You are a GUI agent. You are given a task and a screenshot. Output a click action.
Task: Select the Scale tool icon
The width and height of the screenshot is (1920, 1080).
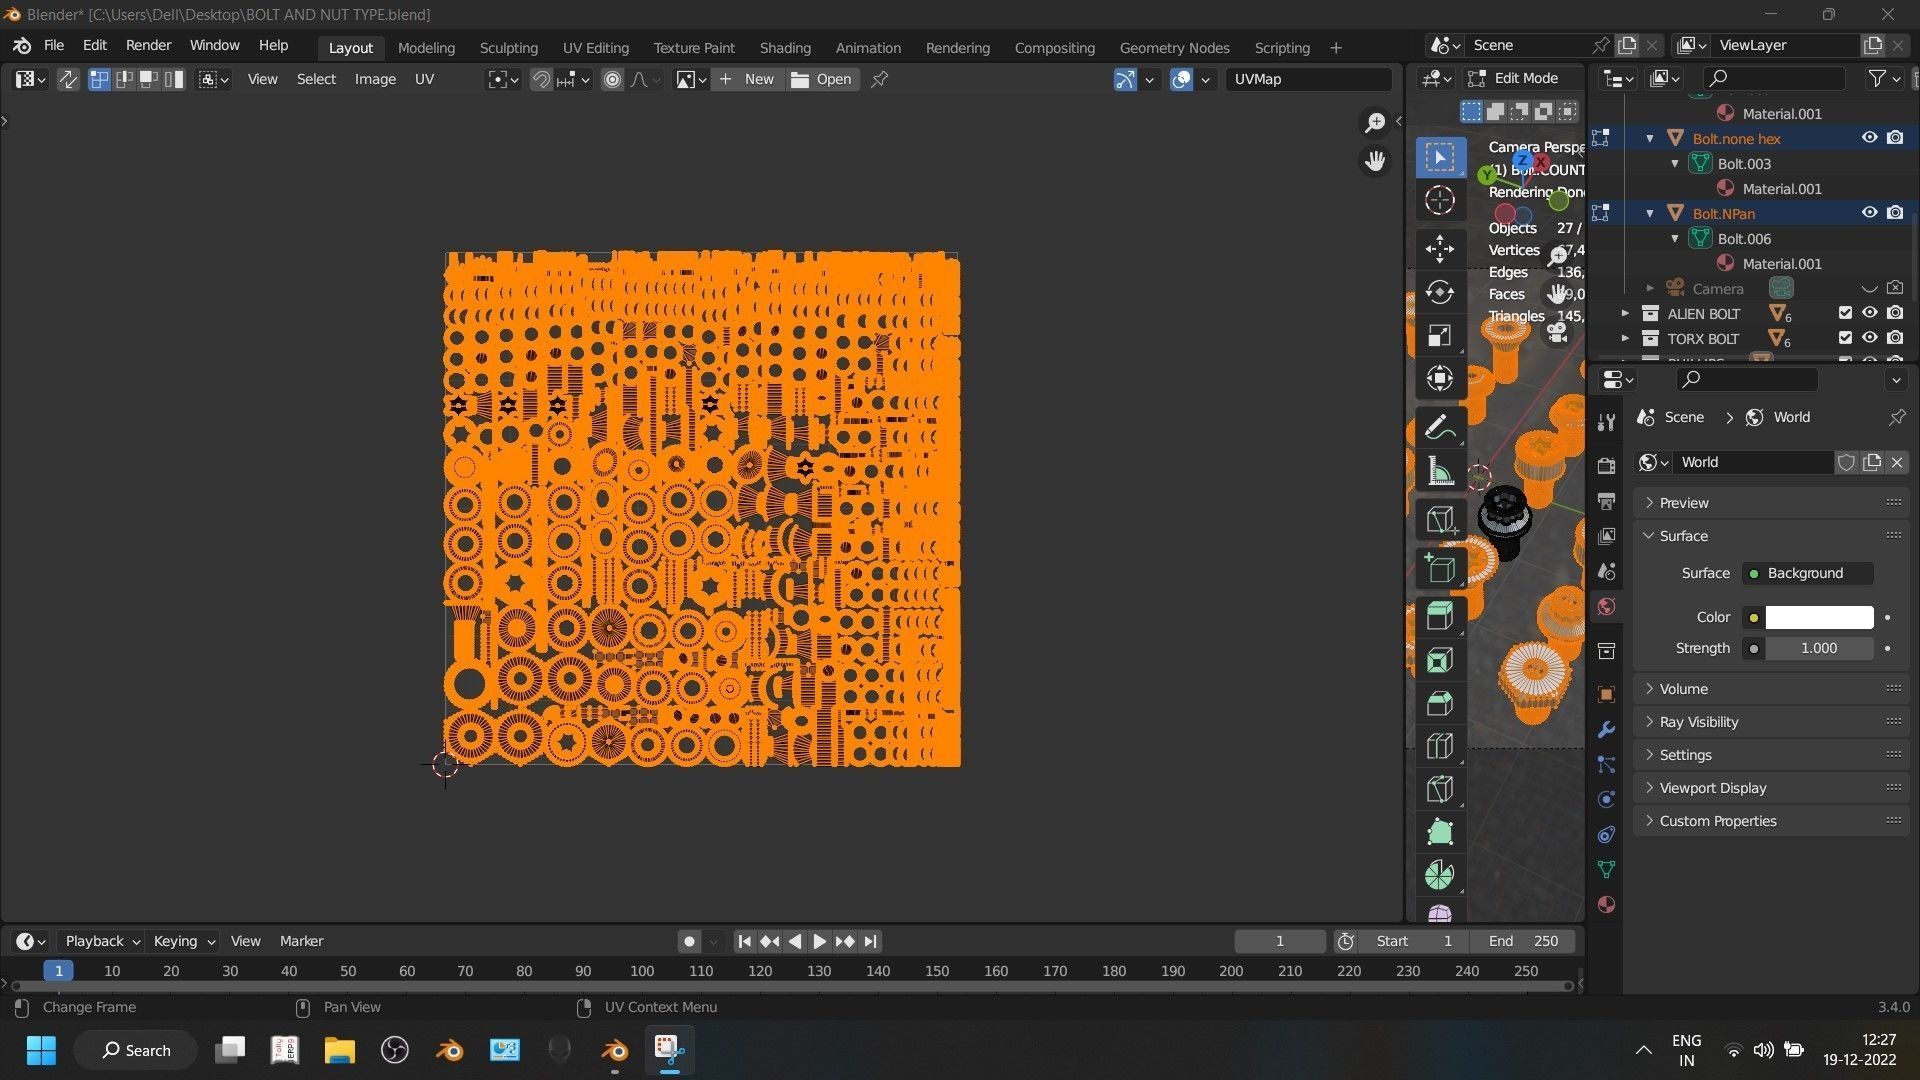(1440, 335)
